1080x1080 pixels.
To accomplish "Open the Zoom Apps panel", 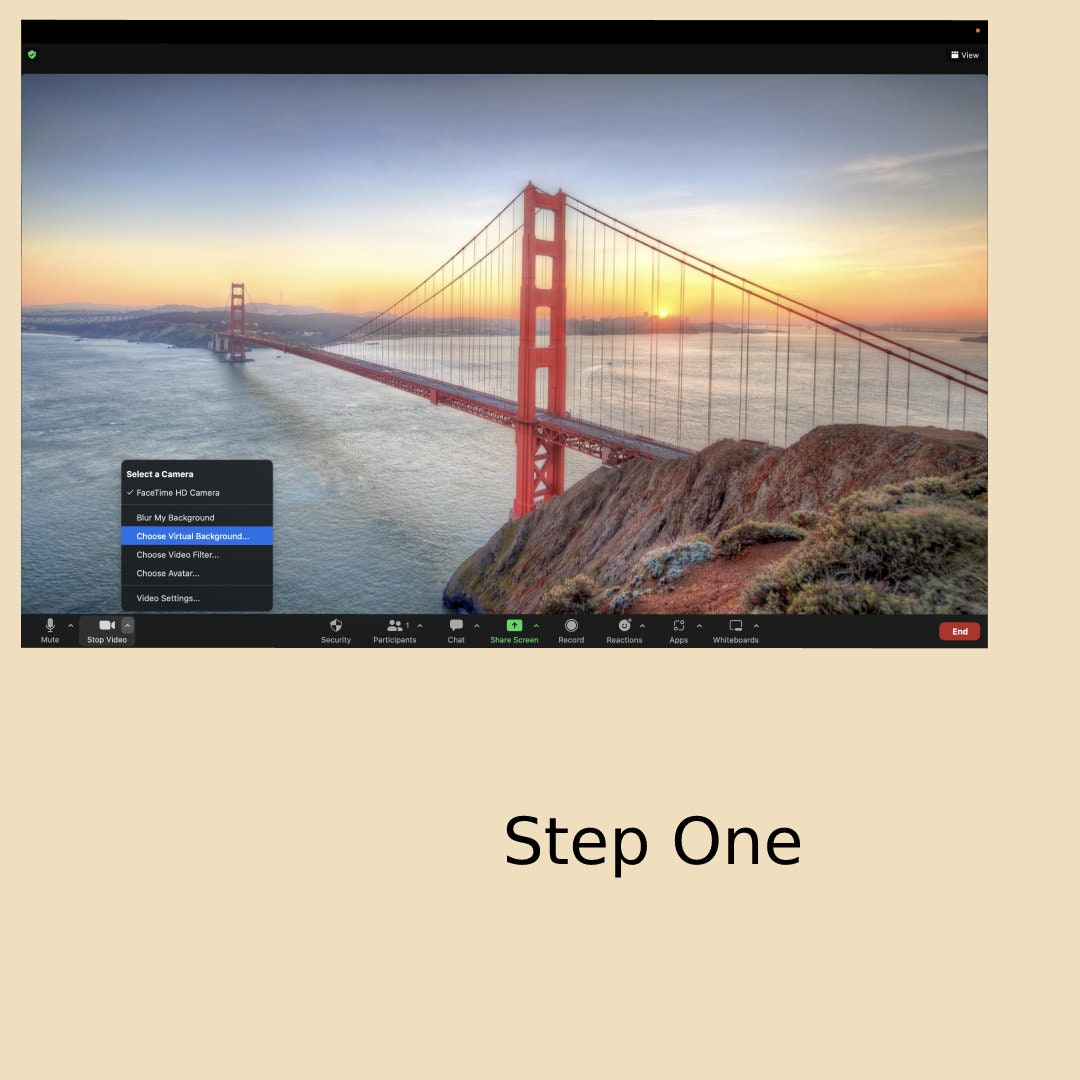I will point(678,631).
